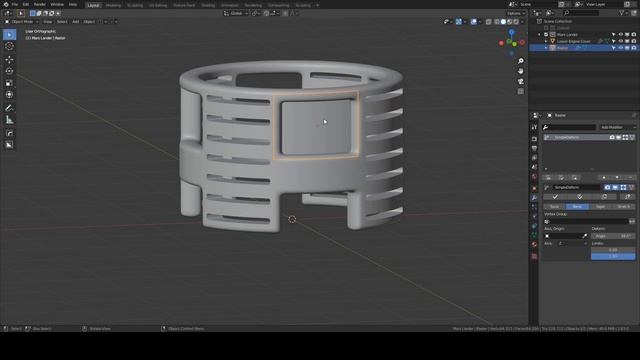This screenshot has width=640, height=360.
Task: Open File menu
Action: [x=15, y=4]
